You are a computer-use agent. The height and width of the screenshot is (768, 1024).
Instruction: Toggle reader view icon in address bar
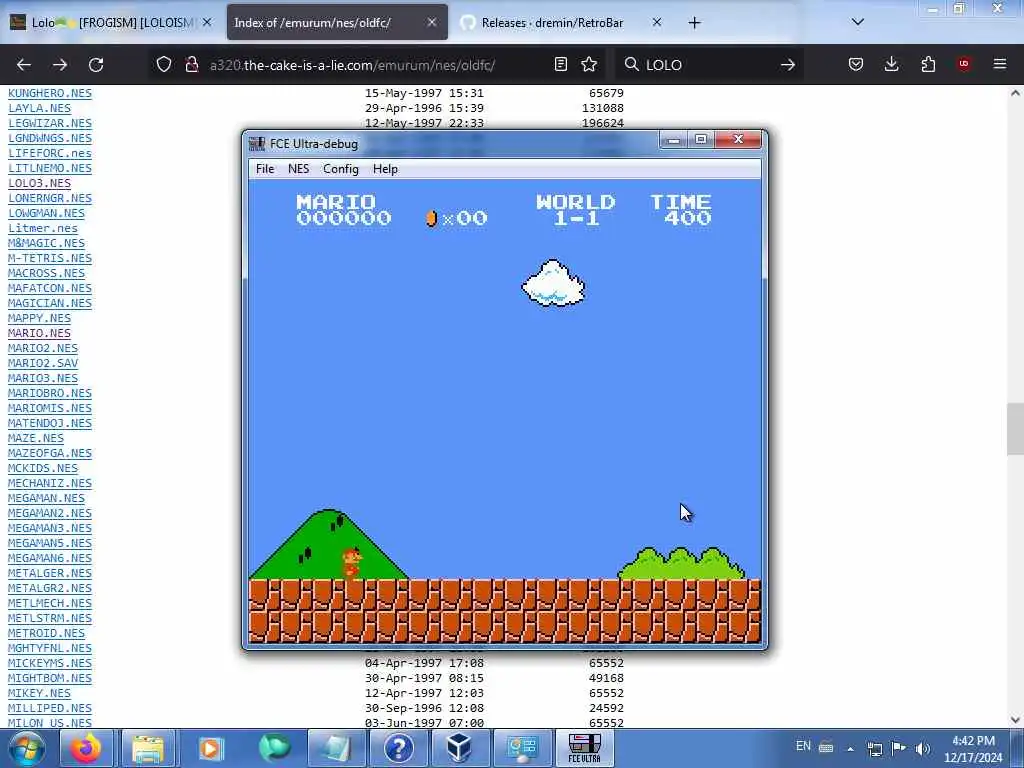click(x=560, y=64)
